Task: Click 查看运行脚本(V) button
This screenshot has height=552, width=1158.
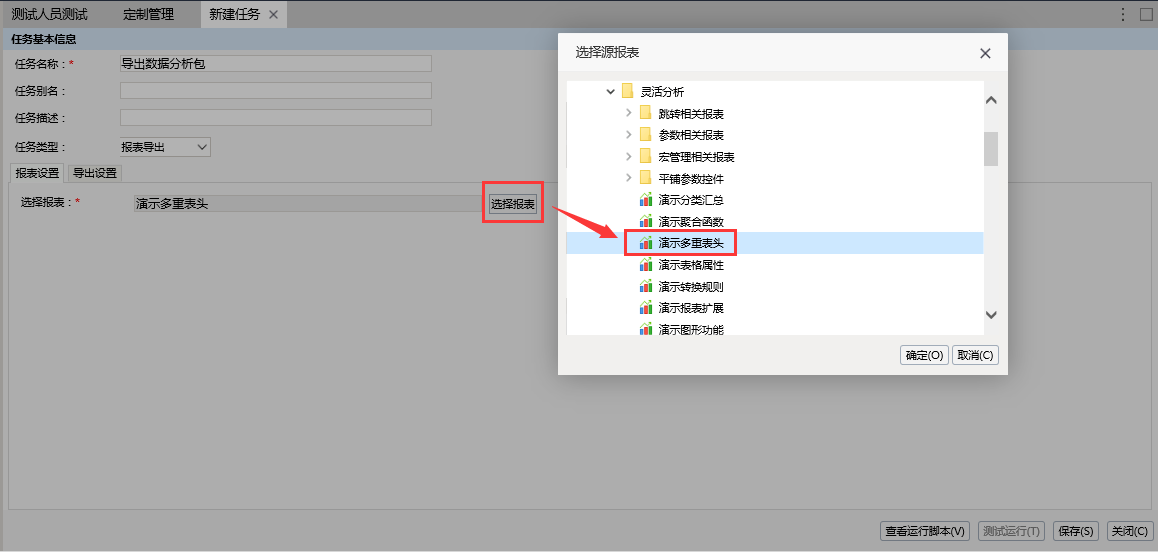Action: pyautogui.click(x=926, y=531)
